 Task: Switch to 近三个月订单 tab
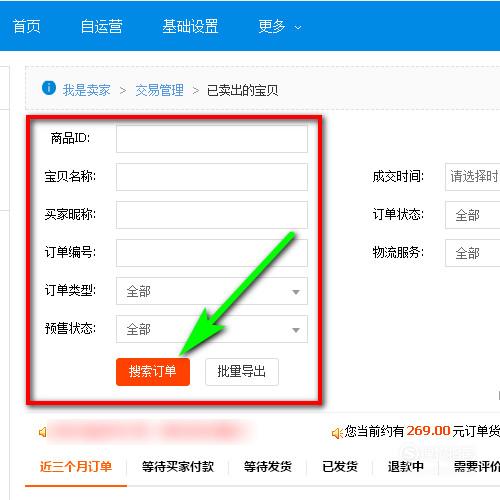76,466
